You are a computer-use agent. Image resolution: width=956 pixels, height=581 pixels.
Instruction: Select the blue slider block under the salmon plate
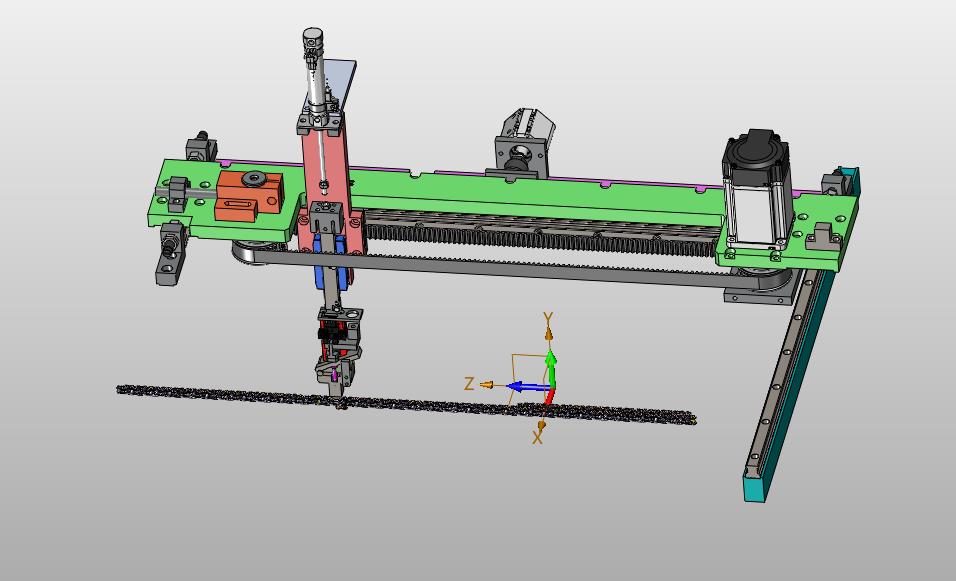click(332, 265)
